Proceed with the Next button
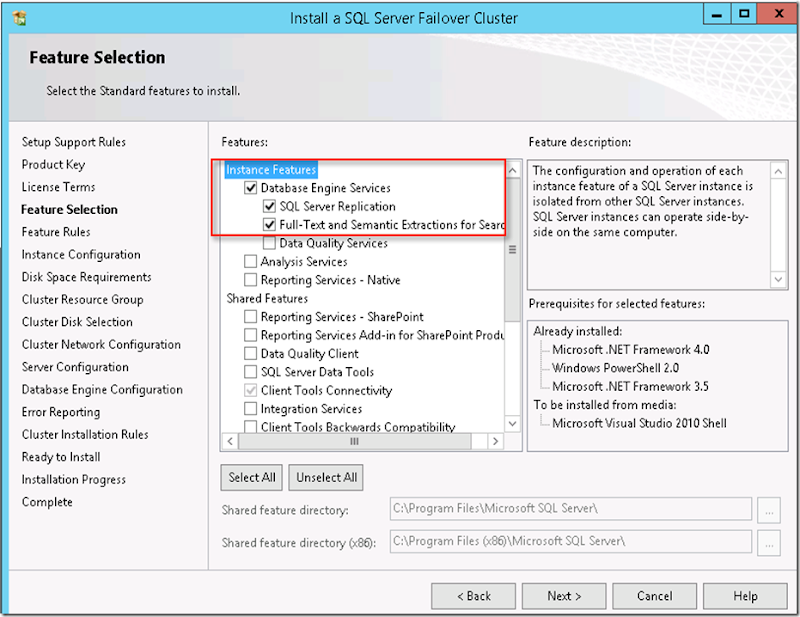800x617 pixels. coord(564,596)
